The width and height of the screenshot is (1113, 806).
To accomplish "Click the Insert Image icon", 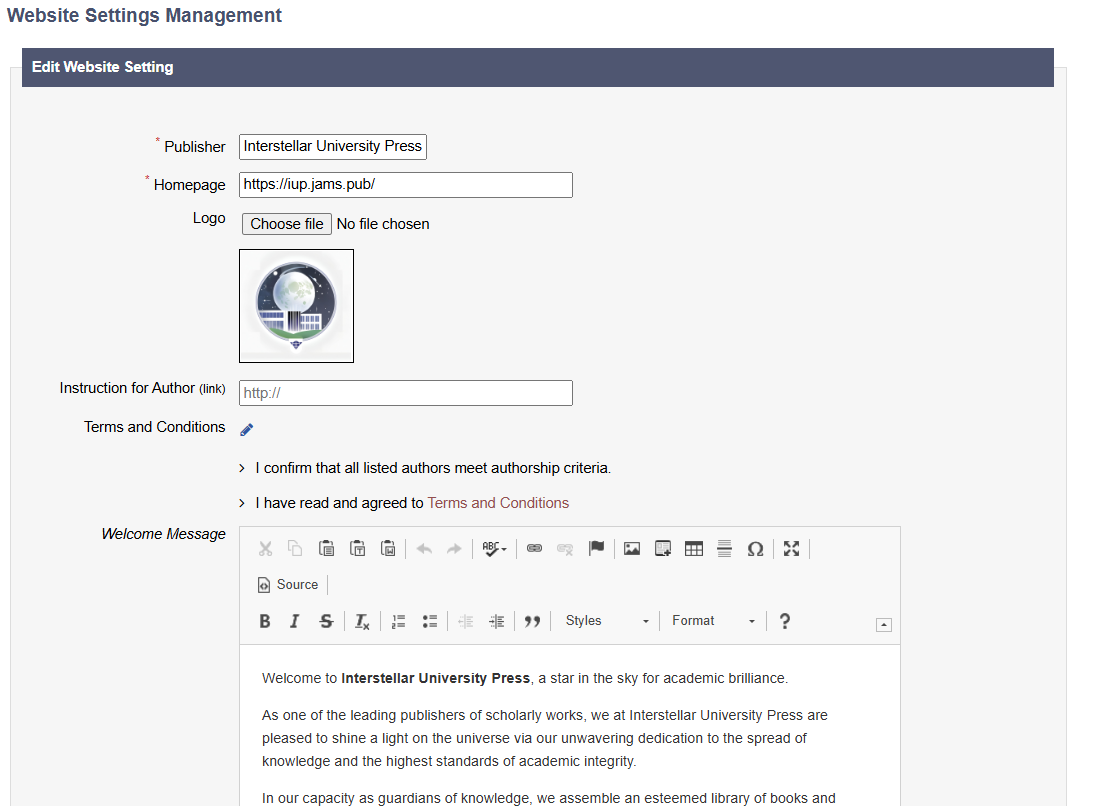I will (x=632, y=548).
